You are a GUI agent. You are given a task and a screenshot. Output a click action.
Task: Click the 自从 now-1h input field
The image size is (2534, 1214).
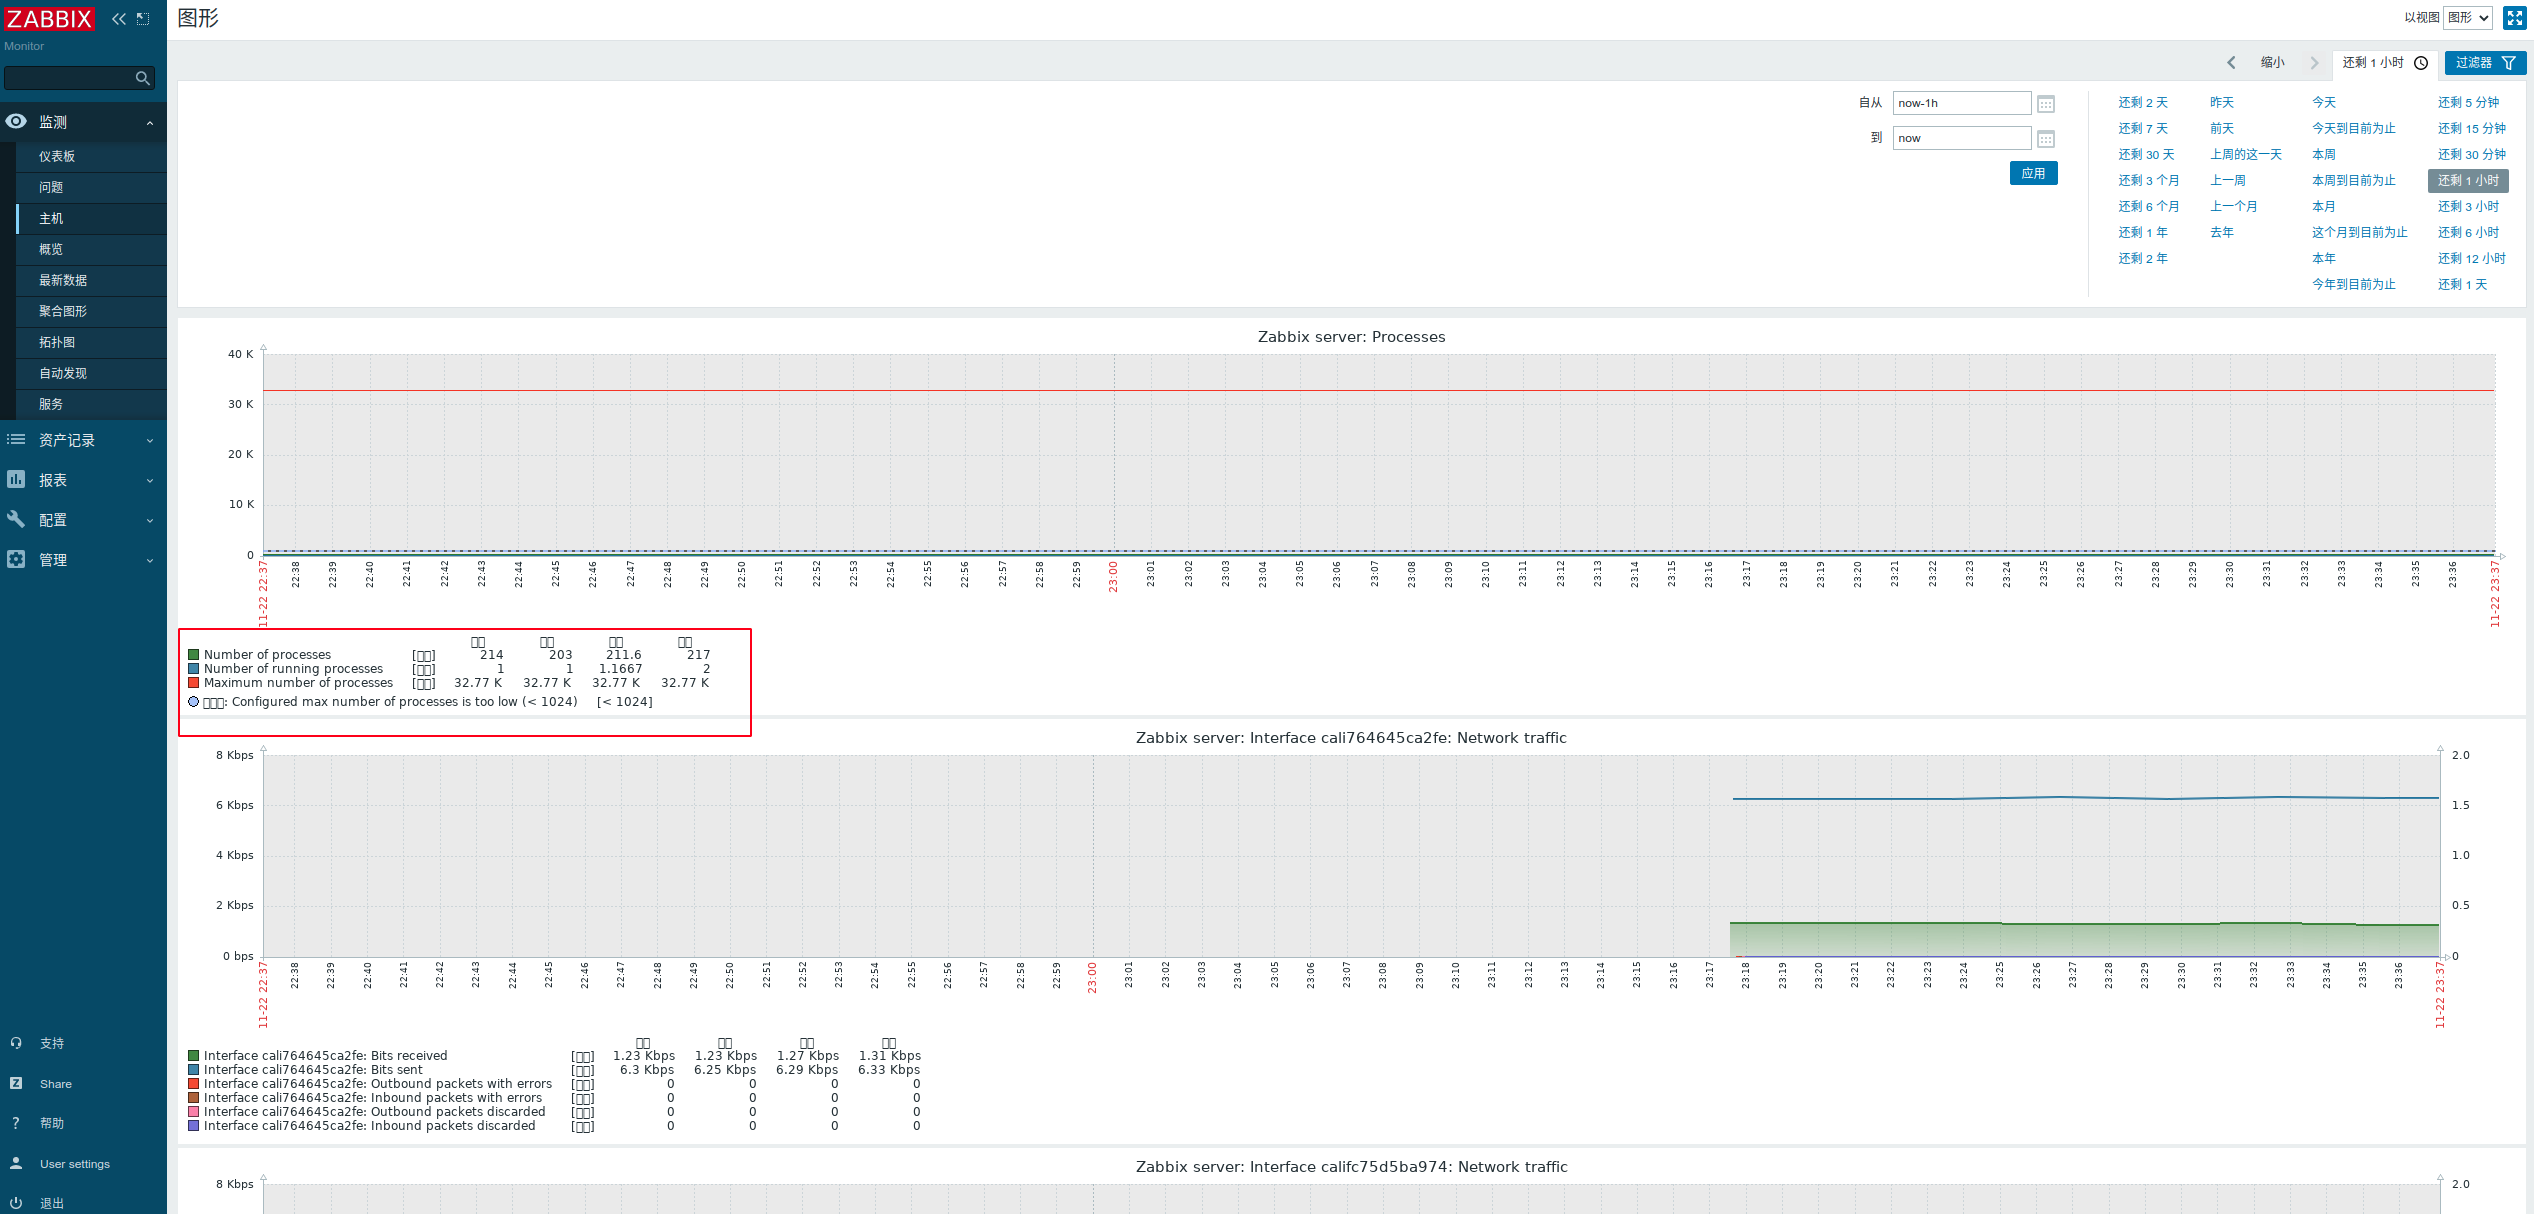click(x=1962, y=103)
